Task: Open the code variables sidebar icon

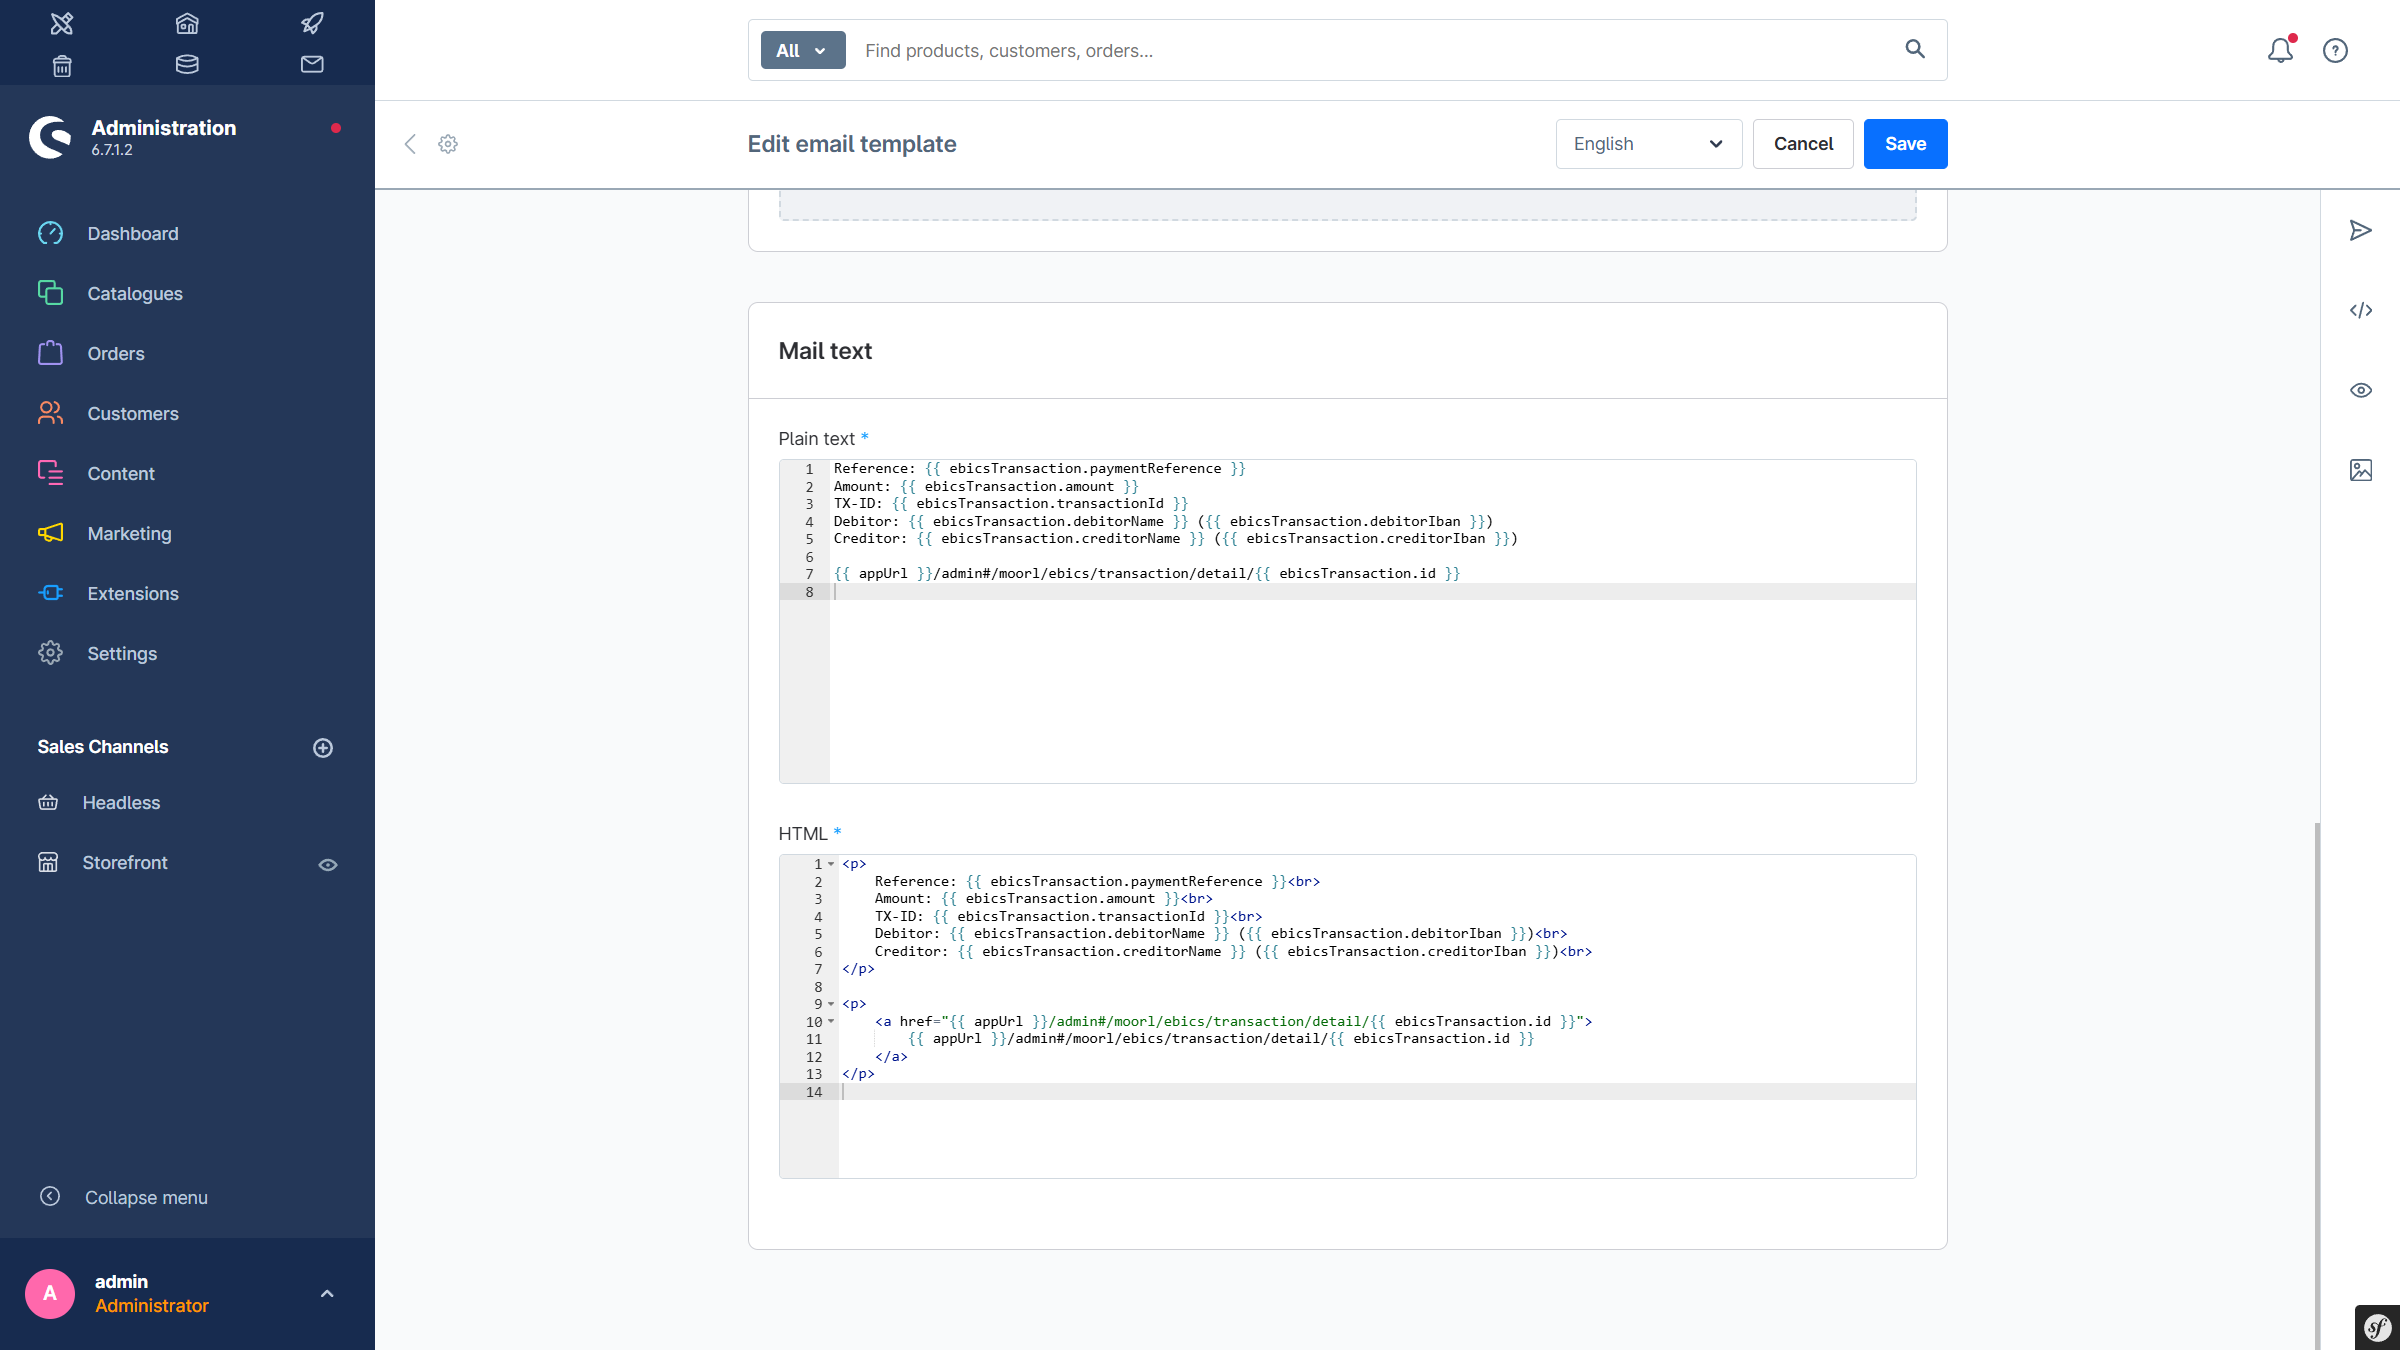Action: 2360,311
